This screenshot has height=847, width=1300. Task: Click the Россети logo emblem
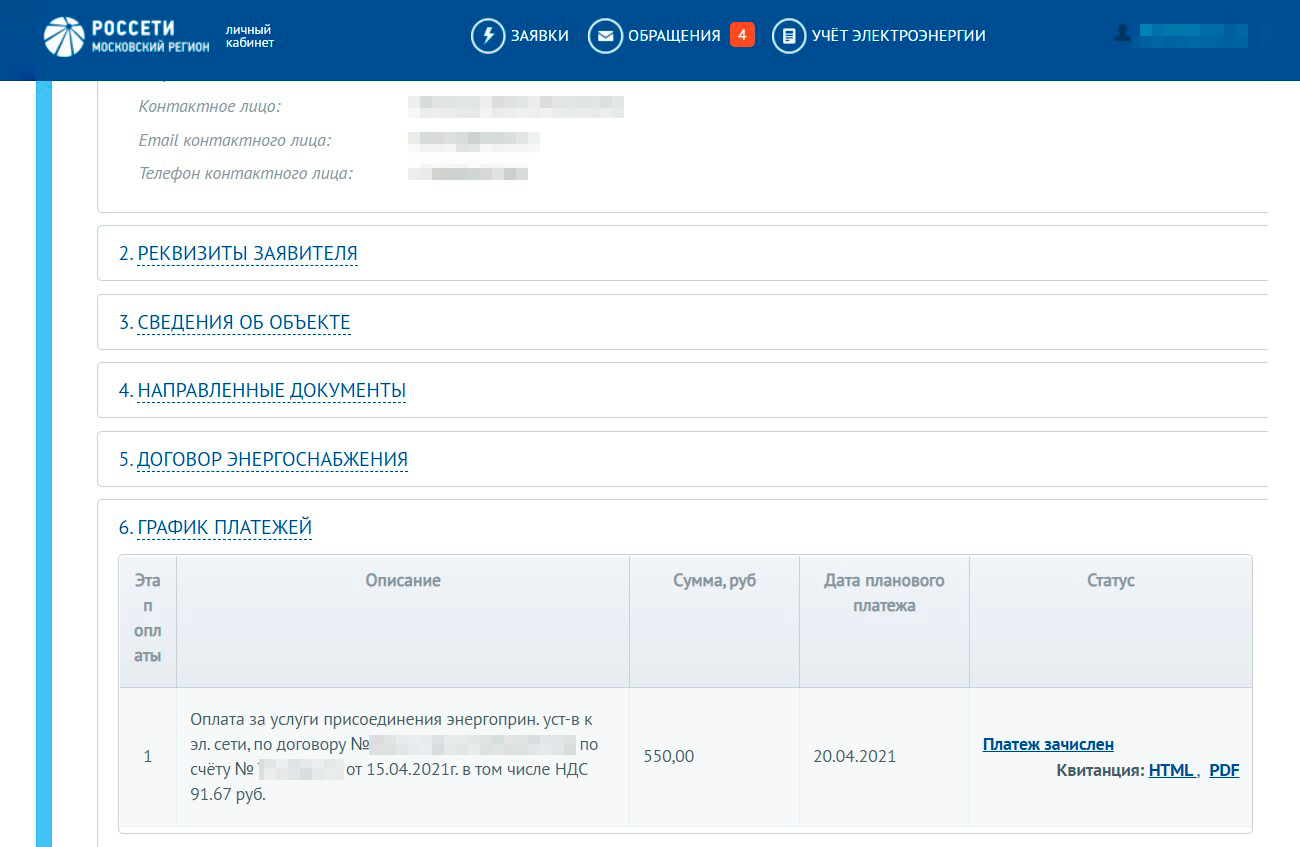pos(64,36)
